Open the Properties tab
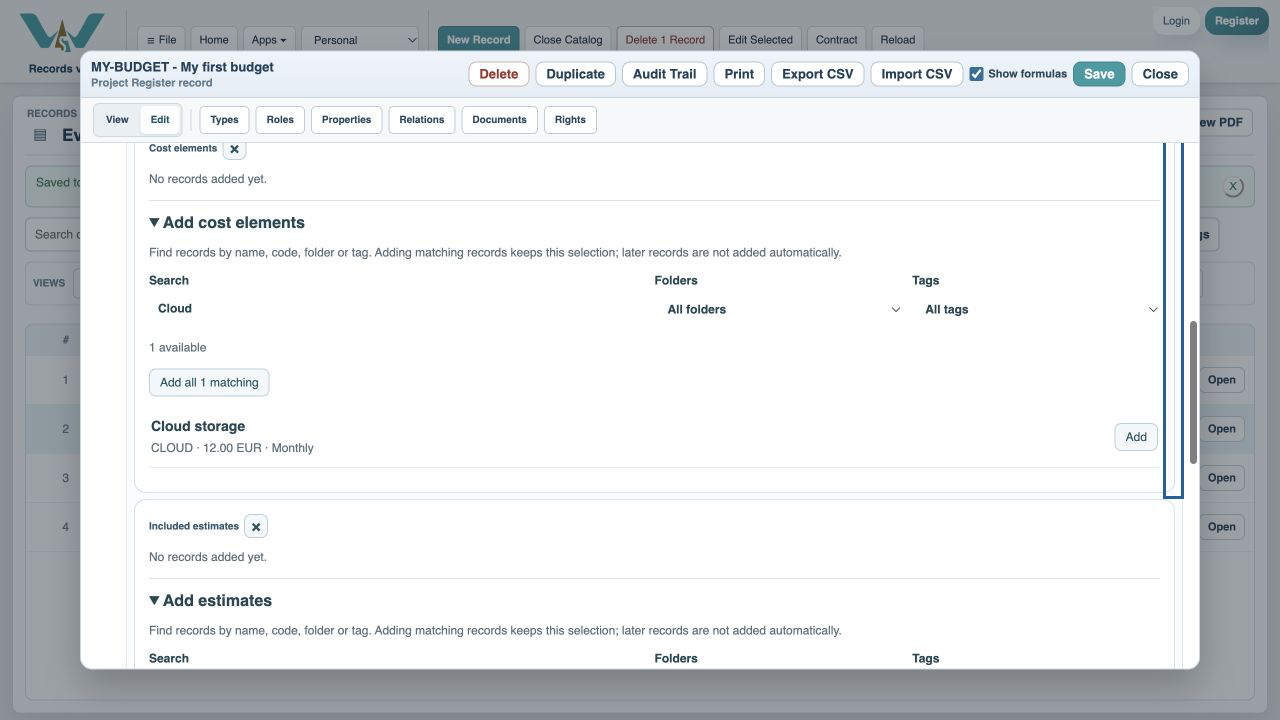 click(x=347, y=120)
